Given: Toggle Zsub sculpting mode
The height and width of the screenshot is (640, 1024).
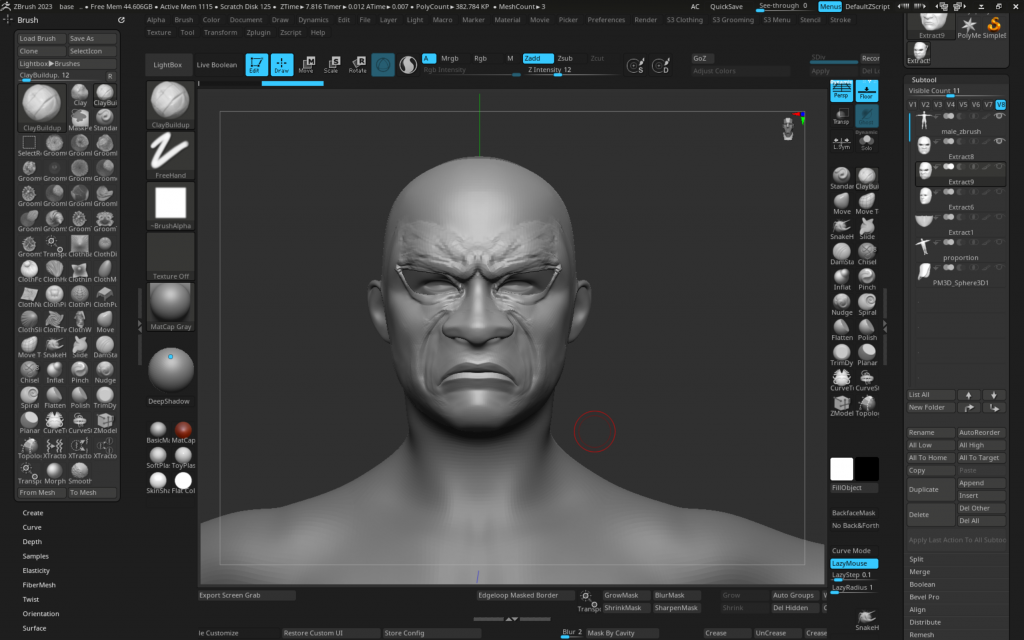Looking at the screenshot, I should coord(565,58).
